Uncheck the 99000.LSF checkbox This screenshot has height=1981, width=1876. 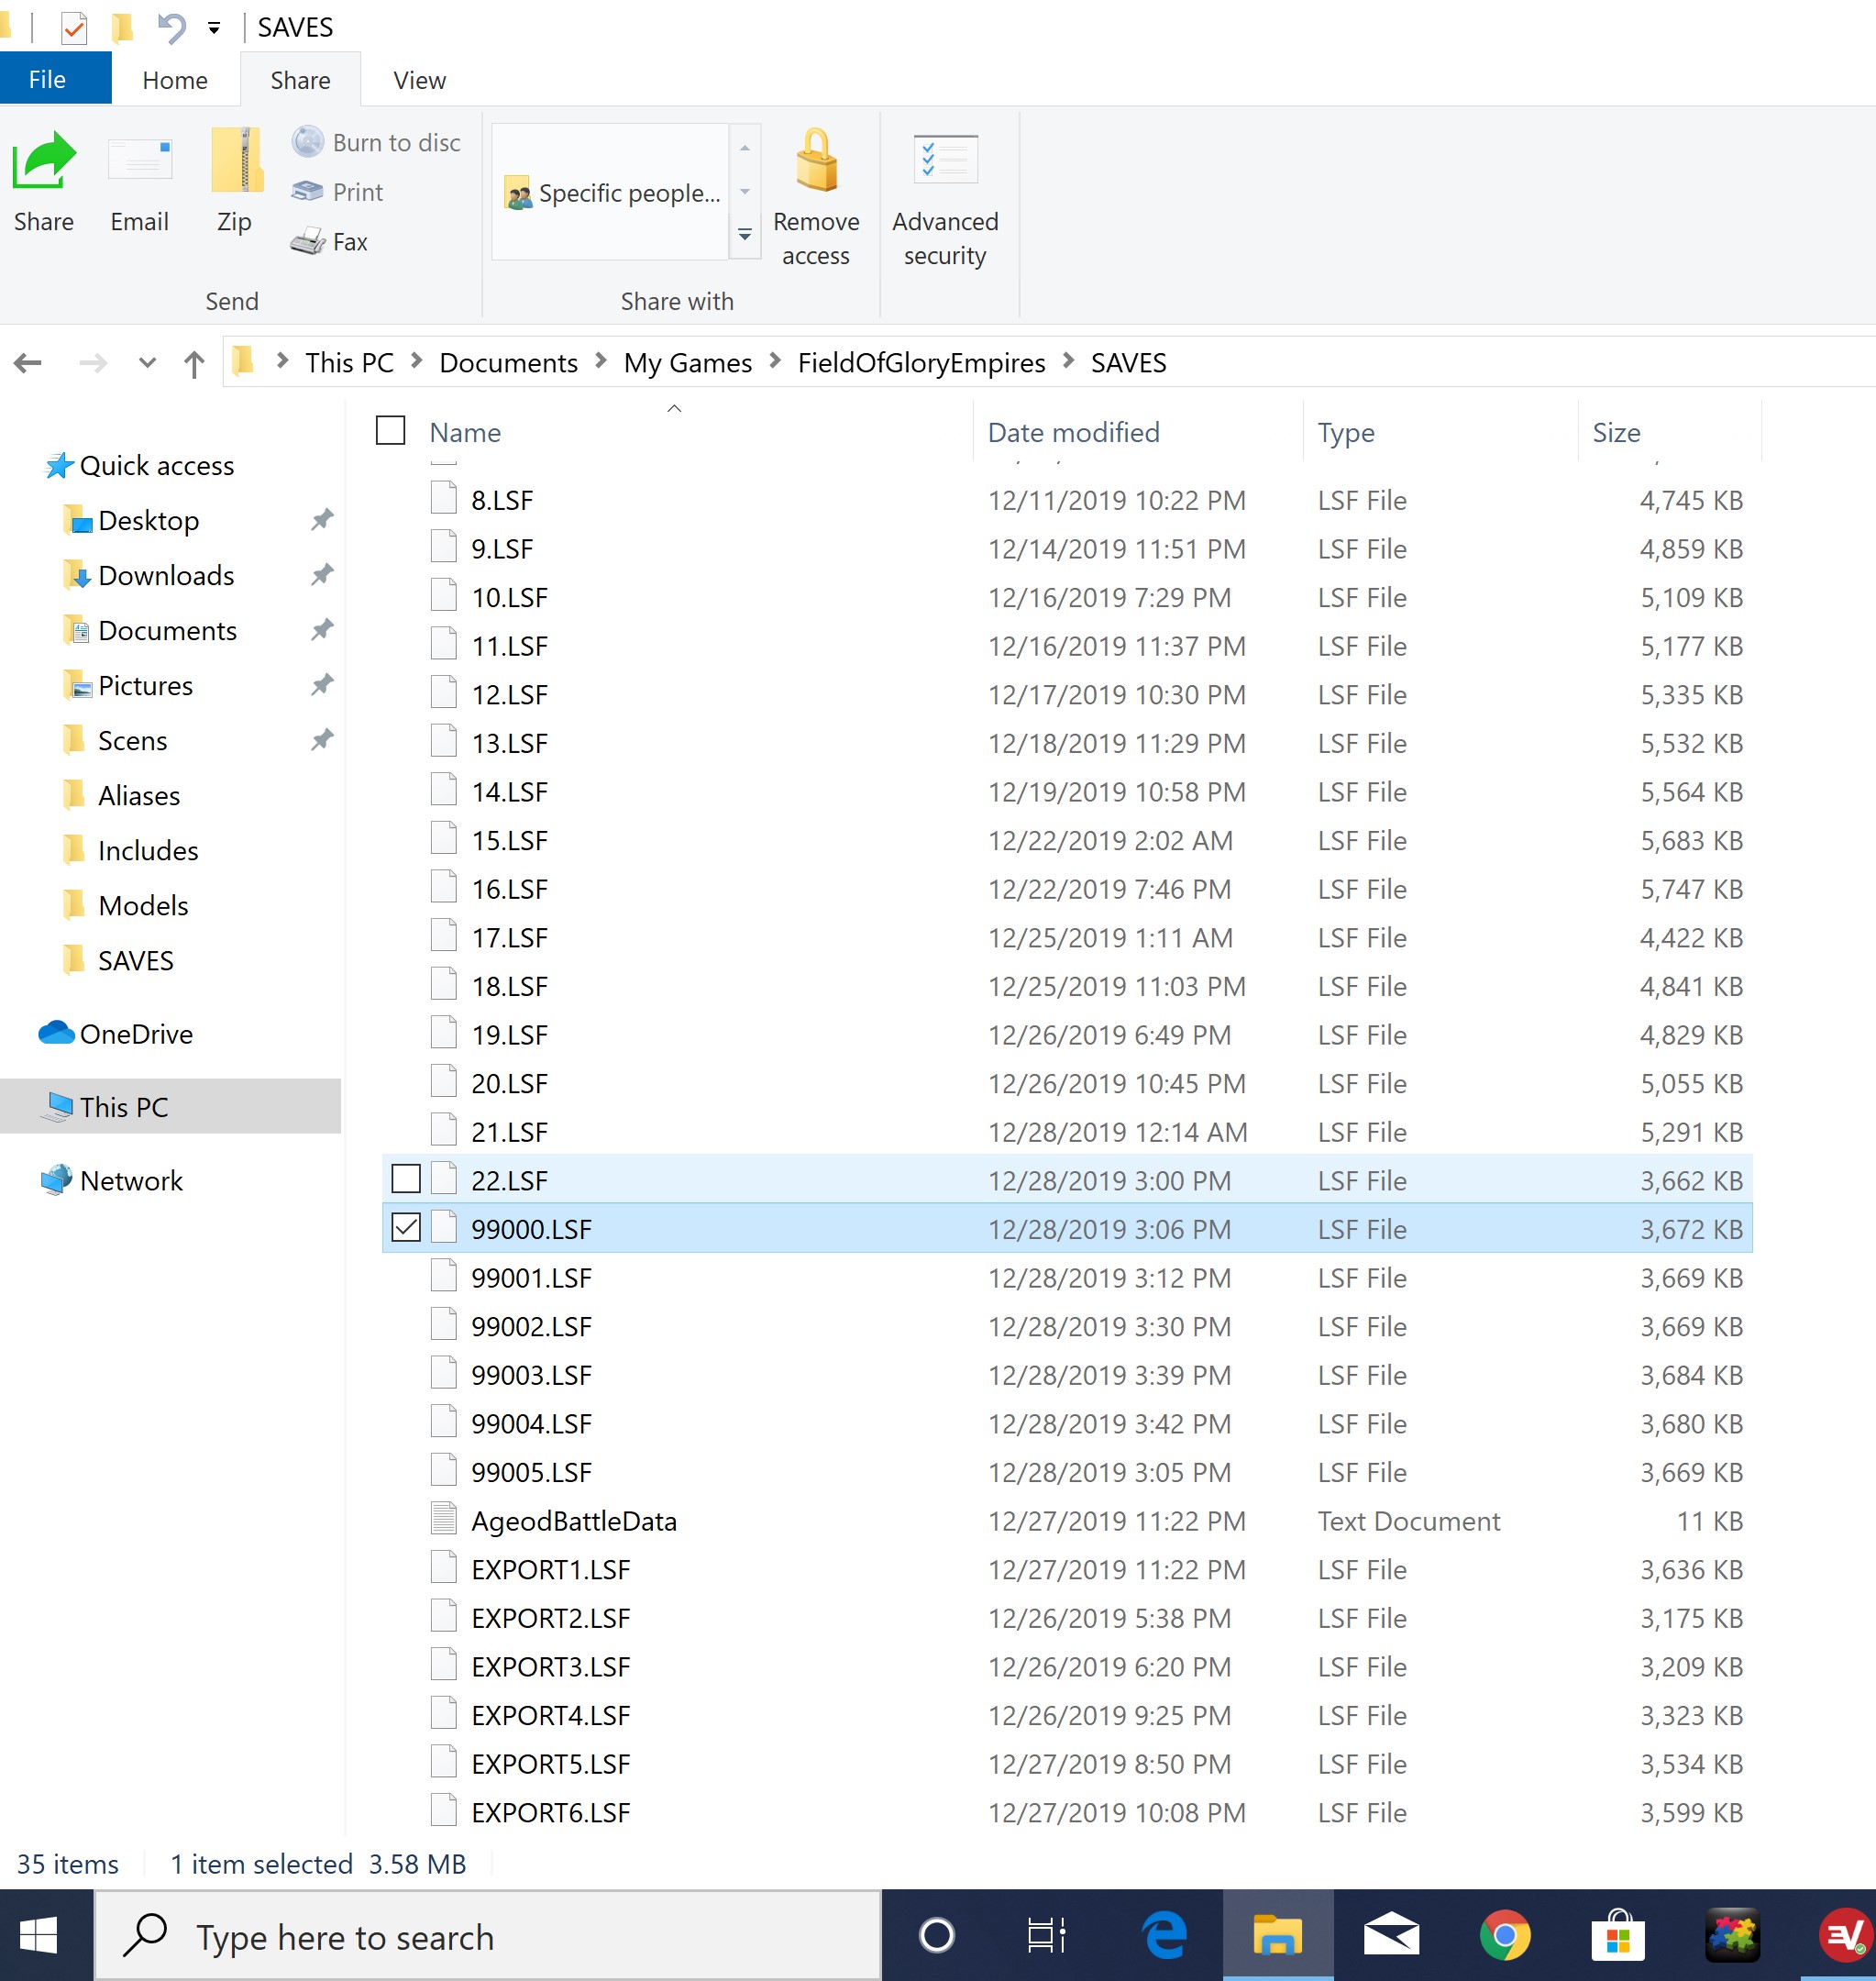(x=406, y=1228)
